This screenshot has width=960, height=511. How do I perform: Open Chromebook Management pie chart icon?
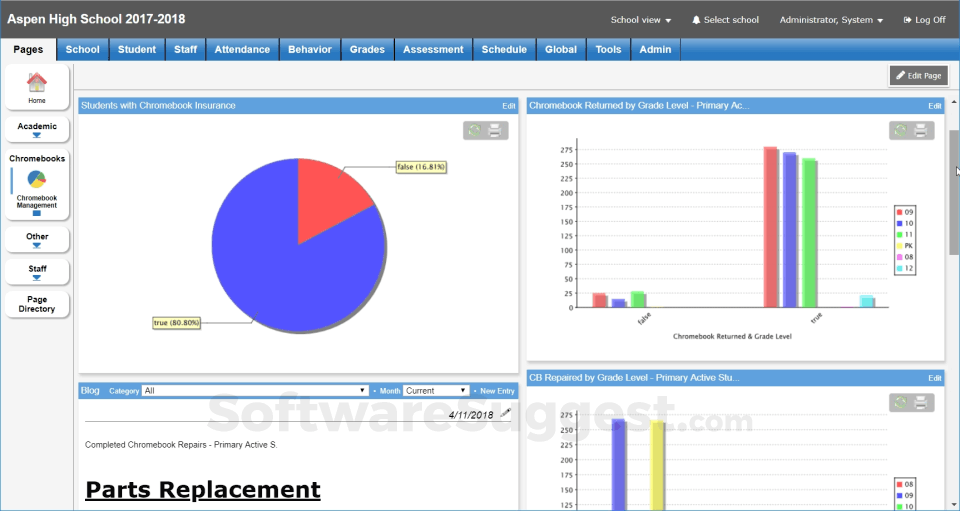[36, 179]
